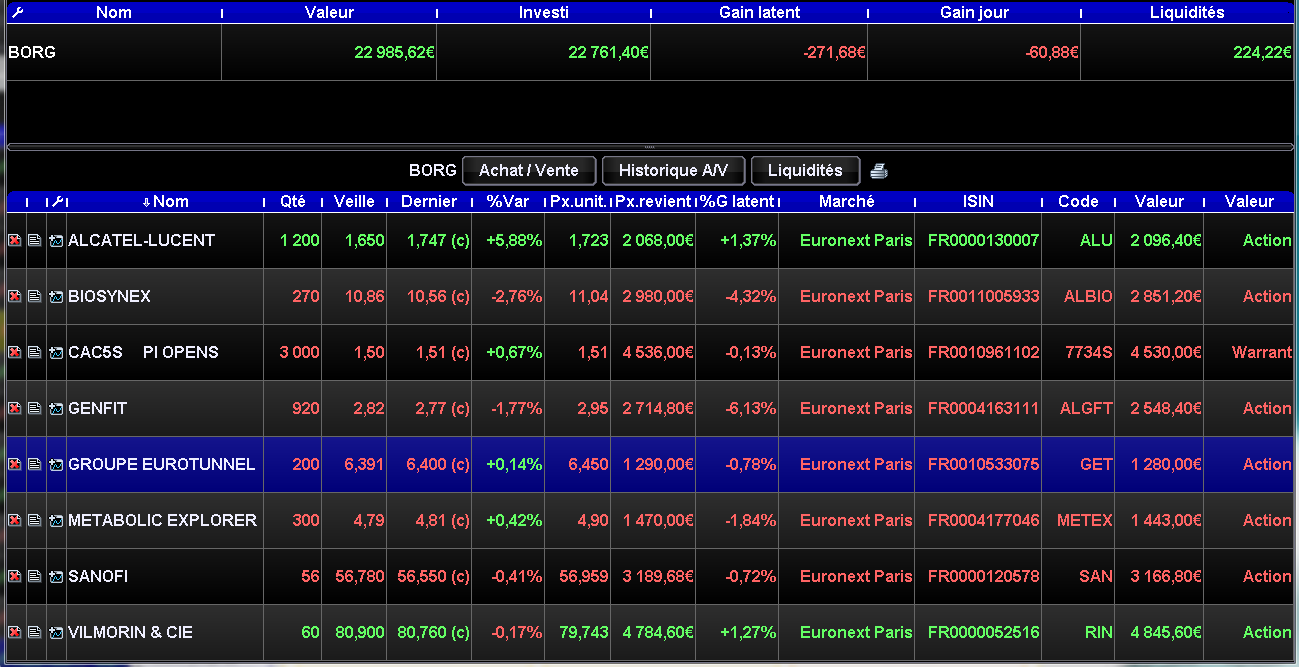Click the Gain jour header in the account summary
1299x667 pixels.
(975, 13)
